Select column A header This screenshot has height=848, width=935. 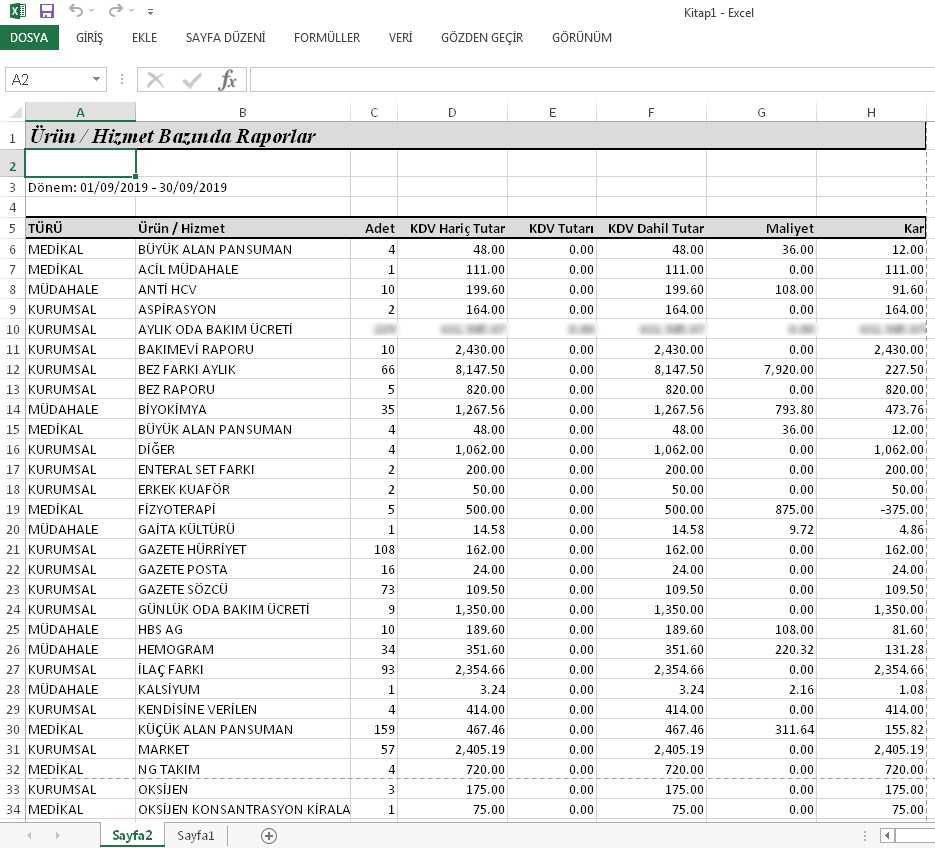click(81, 112)
